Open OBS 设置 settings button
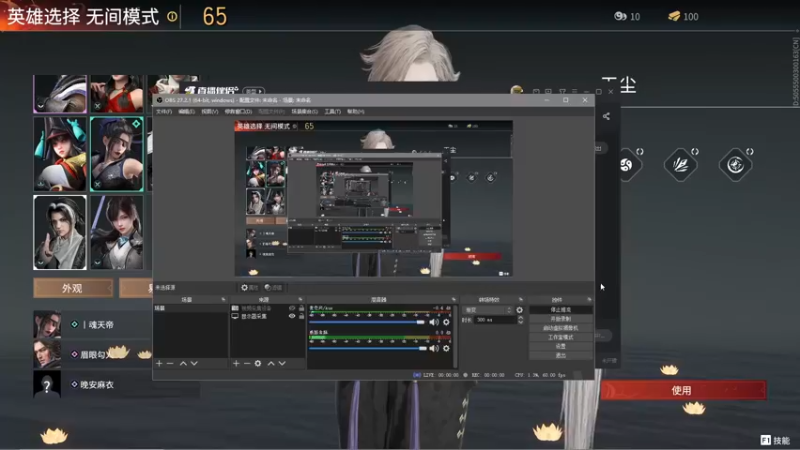Screen dimensions: 800x450 (x=561, y=346)
